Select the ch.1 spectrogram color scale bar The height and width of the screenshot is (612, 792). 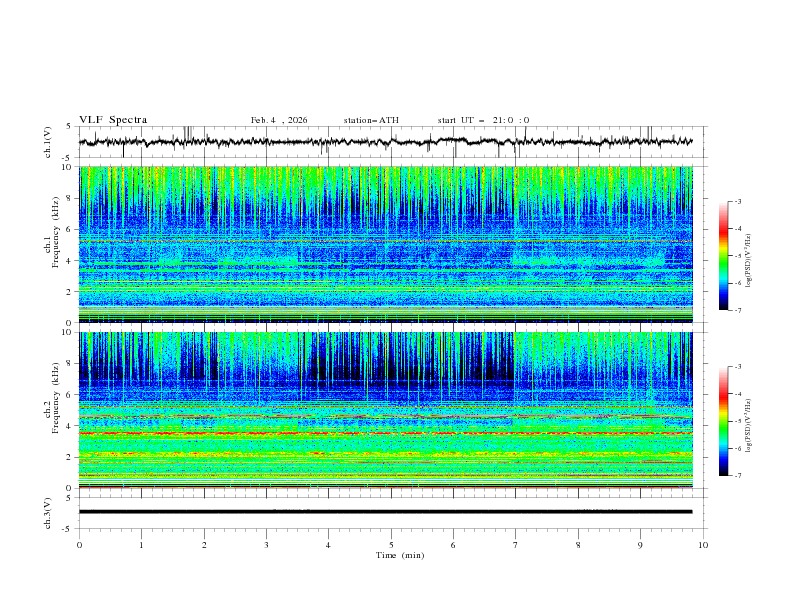tap(723, 256)
